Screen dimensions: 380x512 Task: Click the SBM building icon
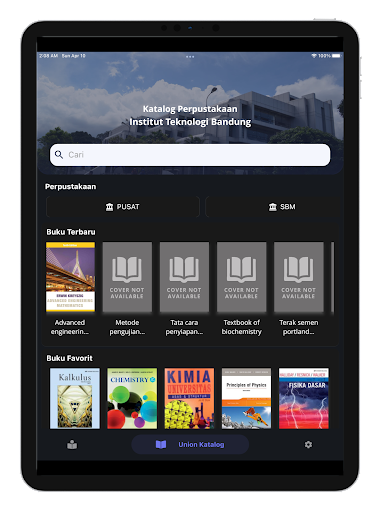click(273, 207)
